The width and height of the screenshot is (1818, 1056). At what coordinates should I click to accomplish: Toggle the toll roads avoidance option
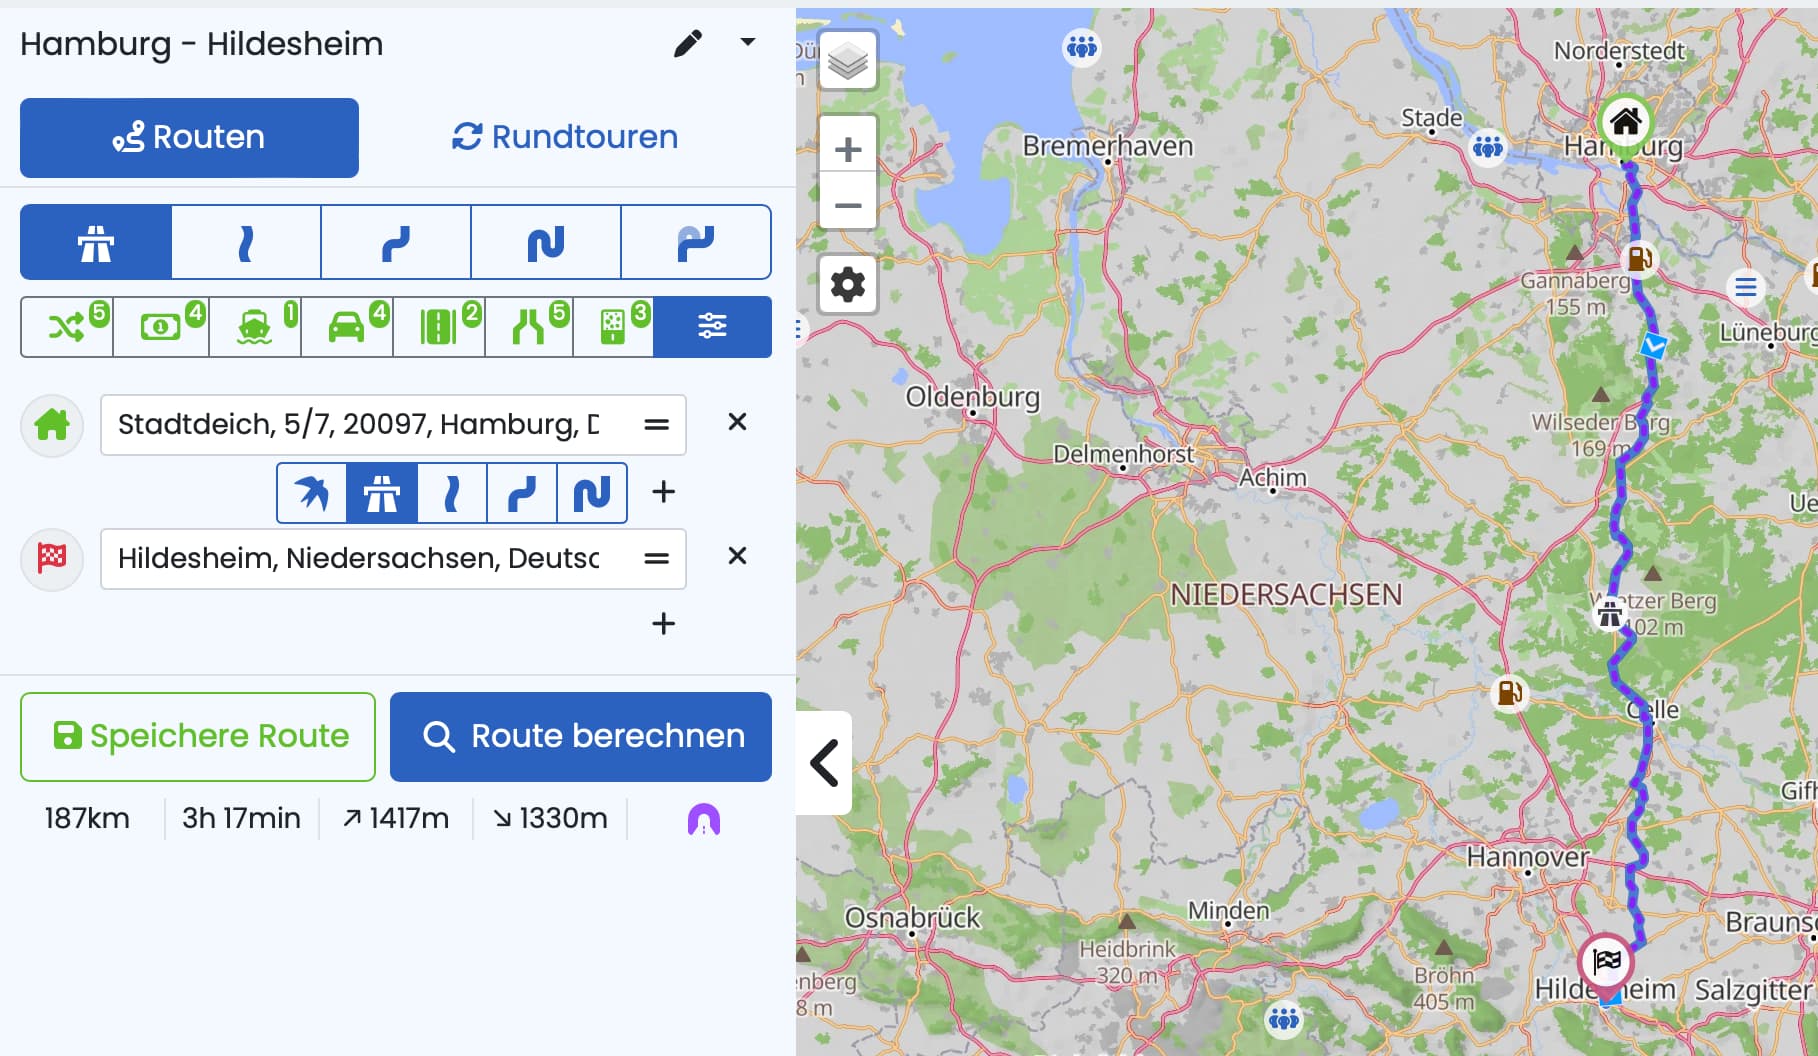(161, 326)
